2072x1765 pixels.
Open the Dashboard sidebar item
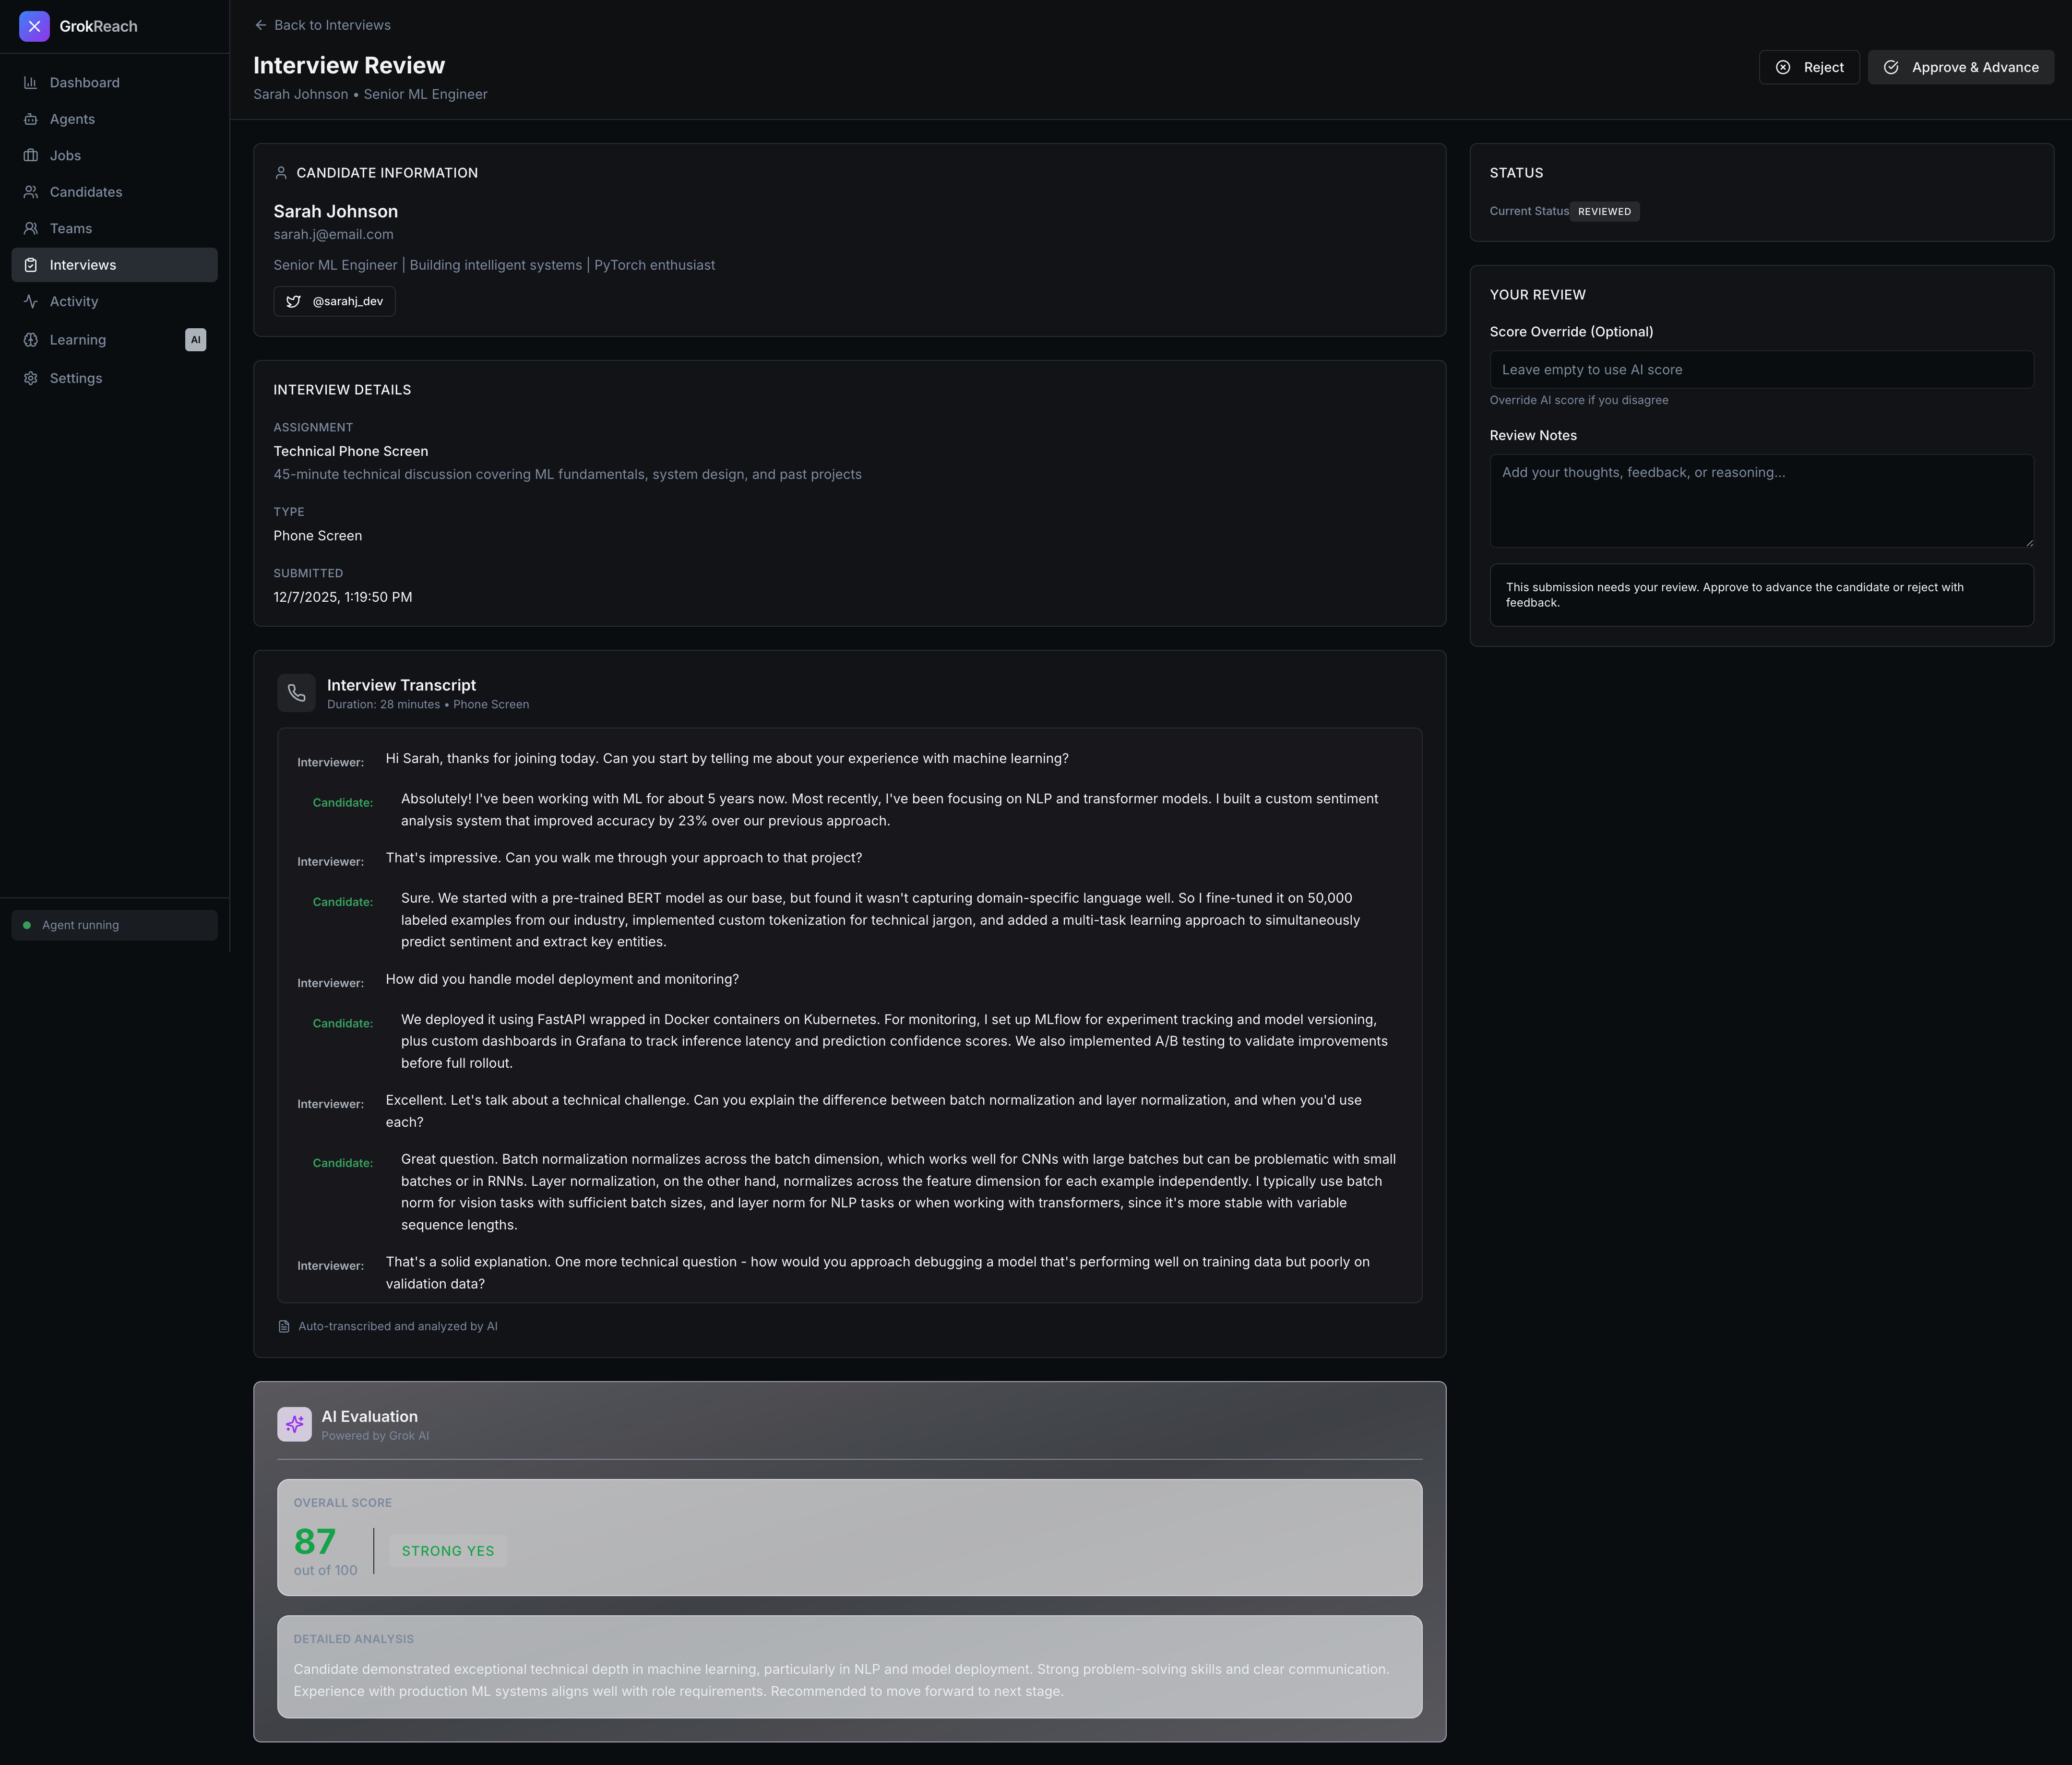tap(84, 83)
